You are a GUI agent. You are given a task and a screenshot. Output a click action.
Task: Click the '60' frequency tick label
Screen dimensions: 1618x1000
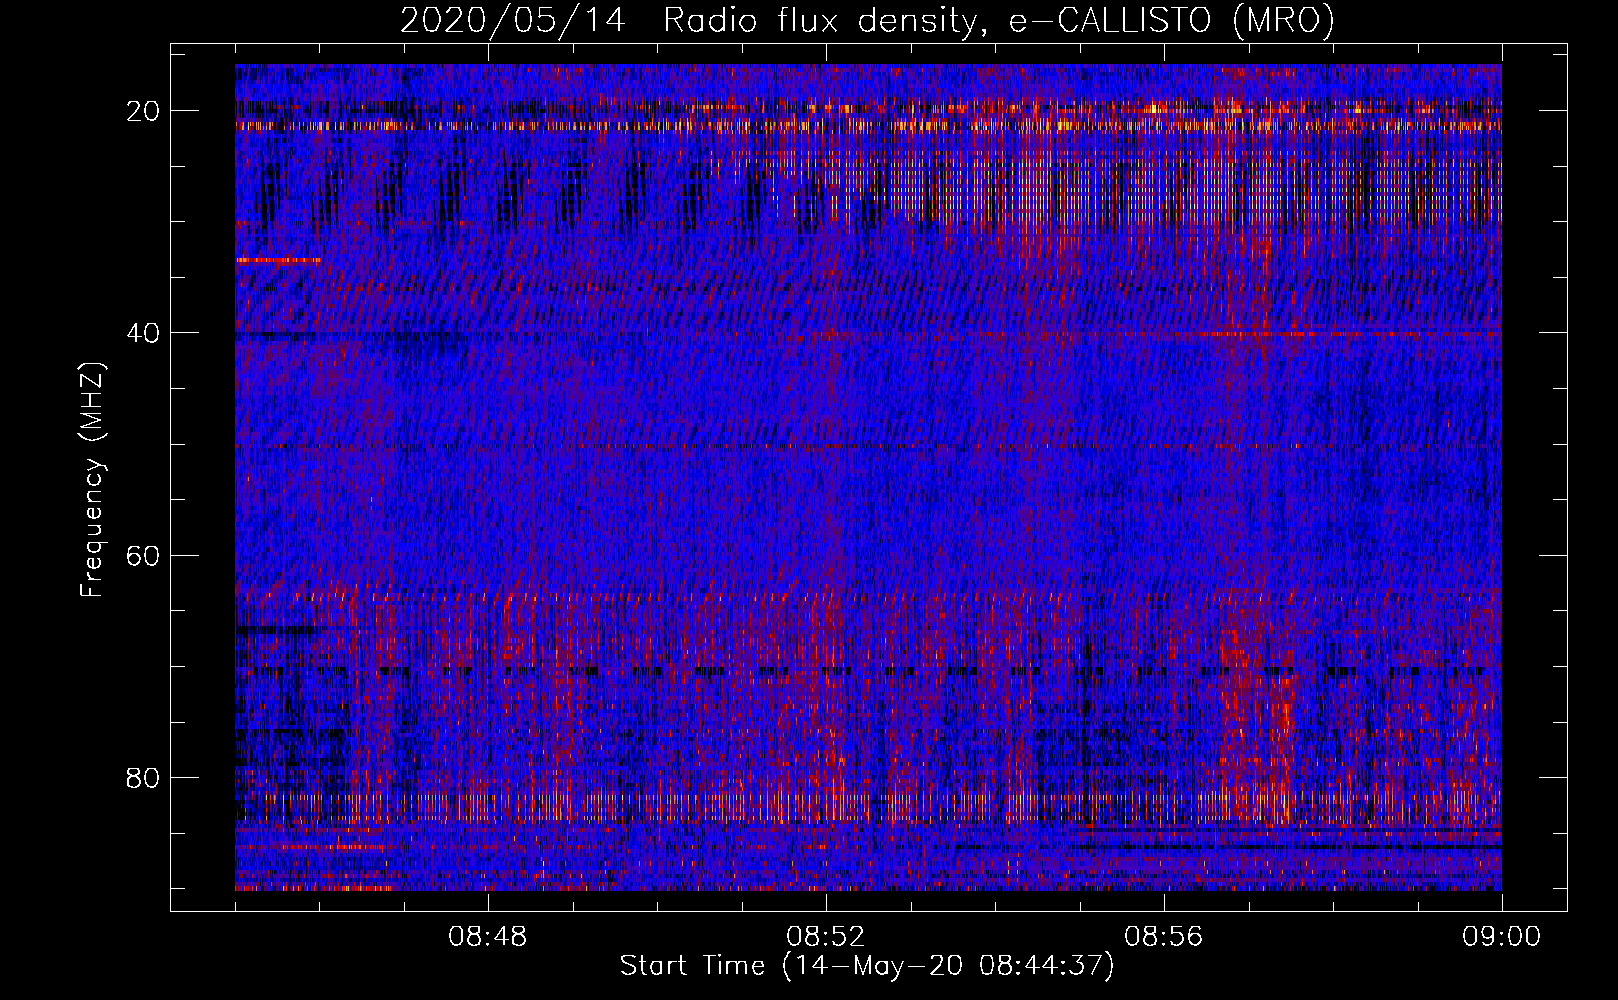coord(143,555)
